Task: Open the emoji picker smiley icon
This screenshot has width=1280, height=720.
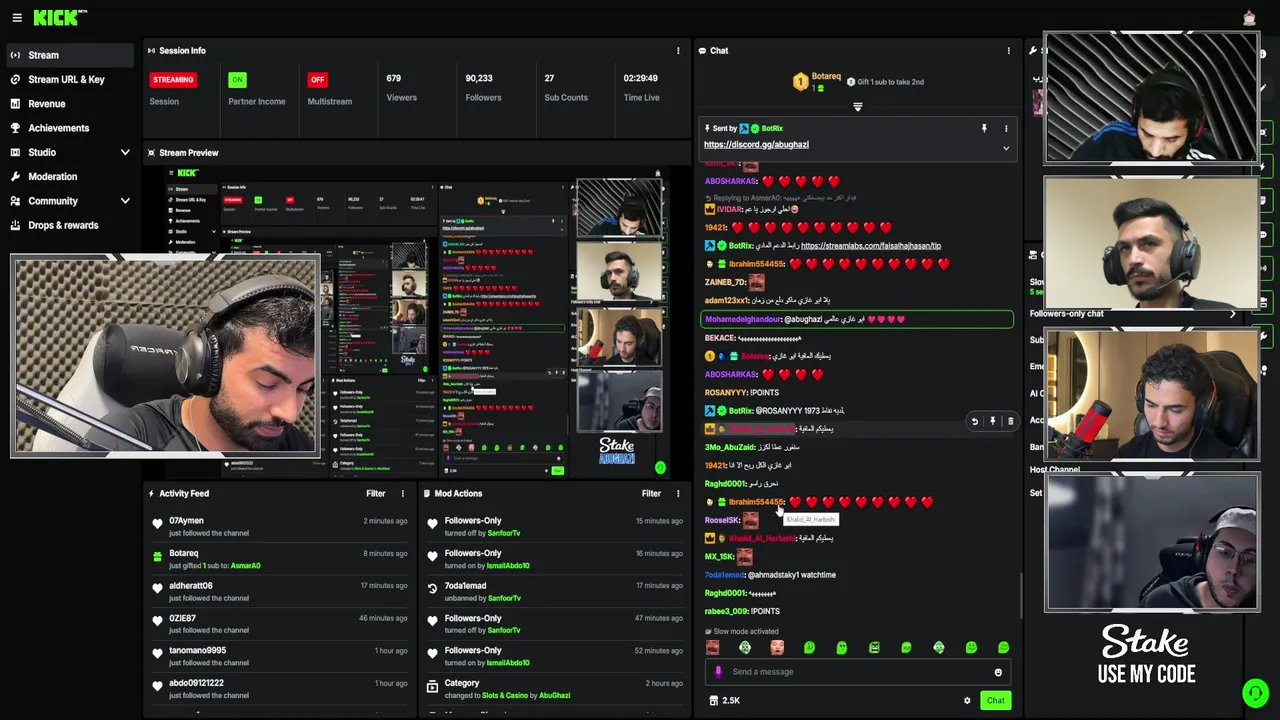Action: click(998, 672)
